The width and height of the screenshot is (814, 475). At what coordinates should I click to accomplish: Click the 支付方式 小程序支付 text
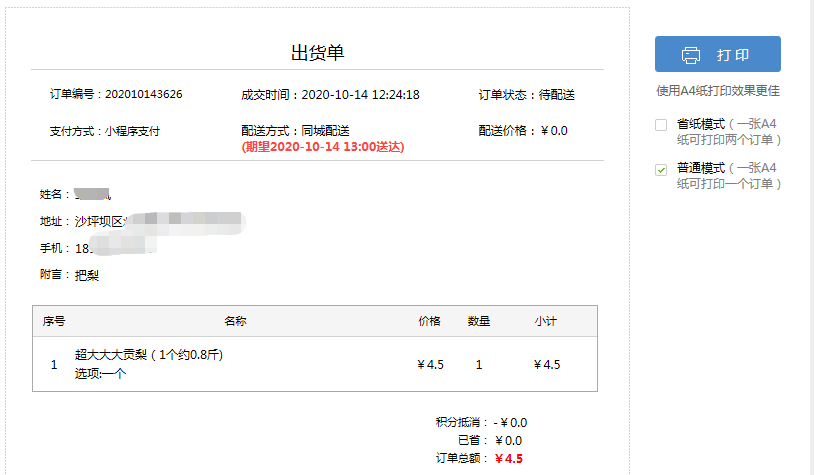[104, 131]
